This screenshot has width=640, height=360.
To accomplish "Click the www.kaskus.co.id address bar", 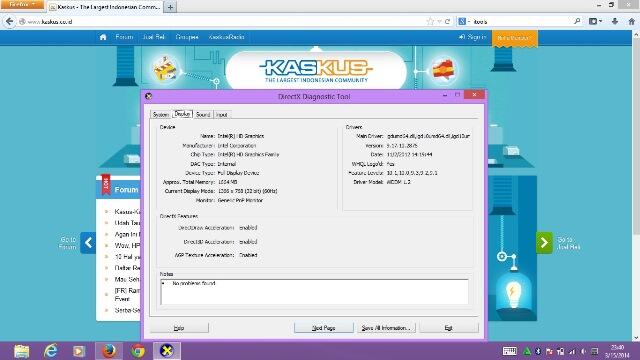I will tap(220, 21).
